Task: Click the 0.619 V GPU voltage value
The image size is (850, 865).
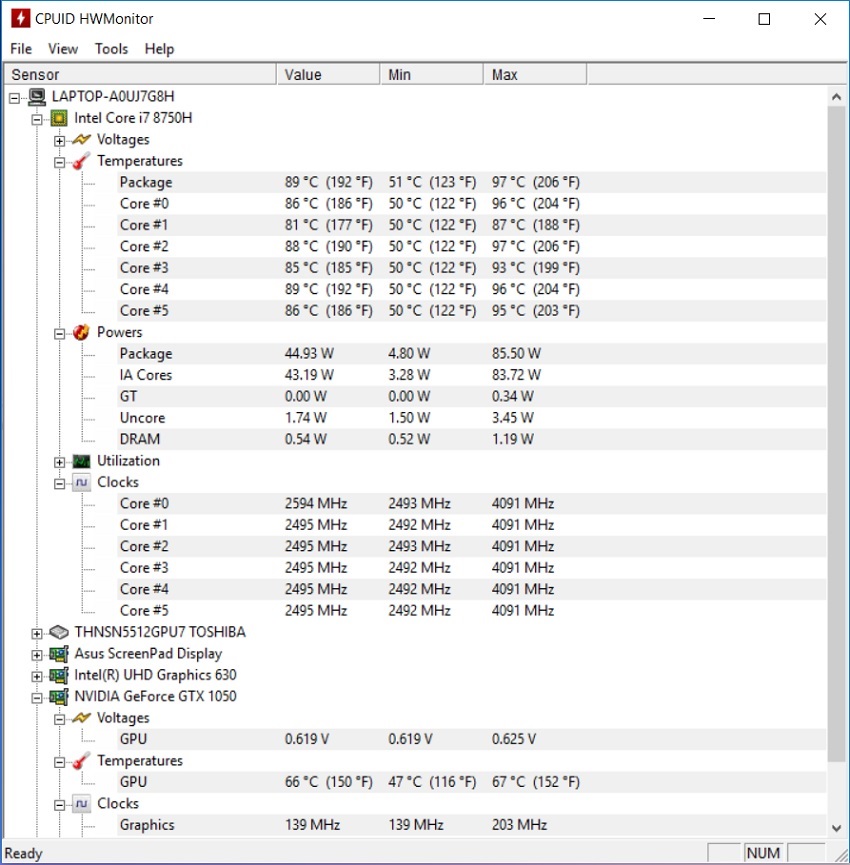Action: point(307,739)
